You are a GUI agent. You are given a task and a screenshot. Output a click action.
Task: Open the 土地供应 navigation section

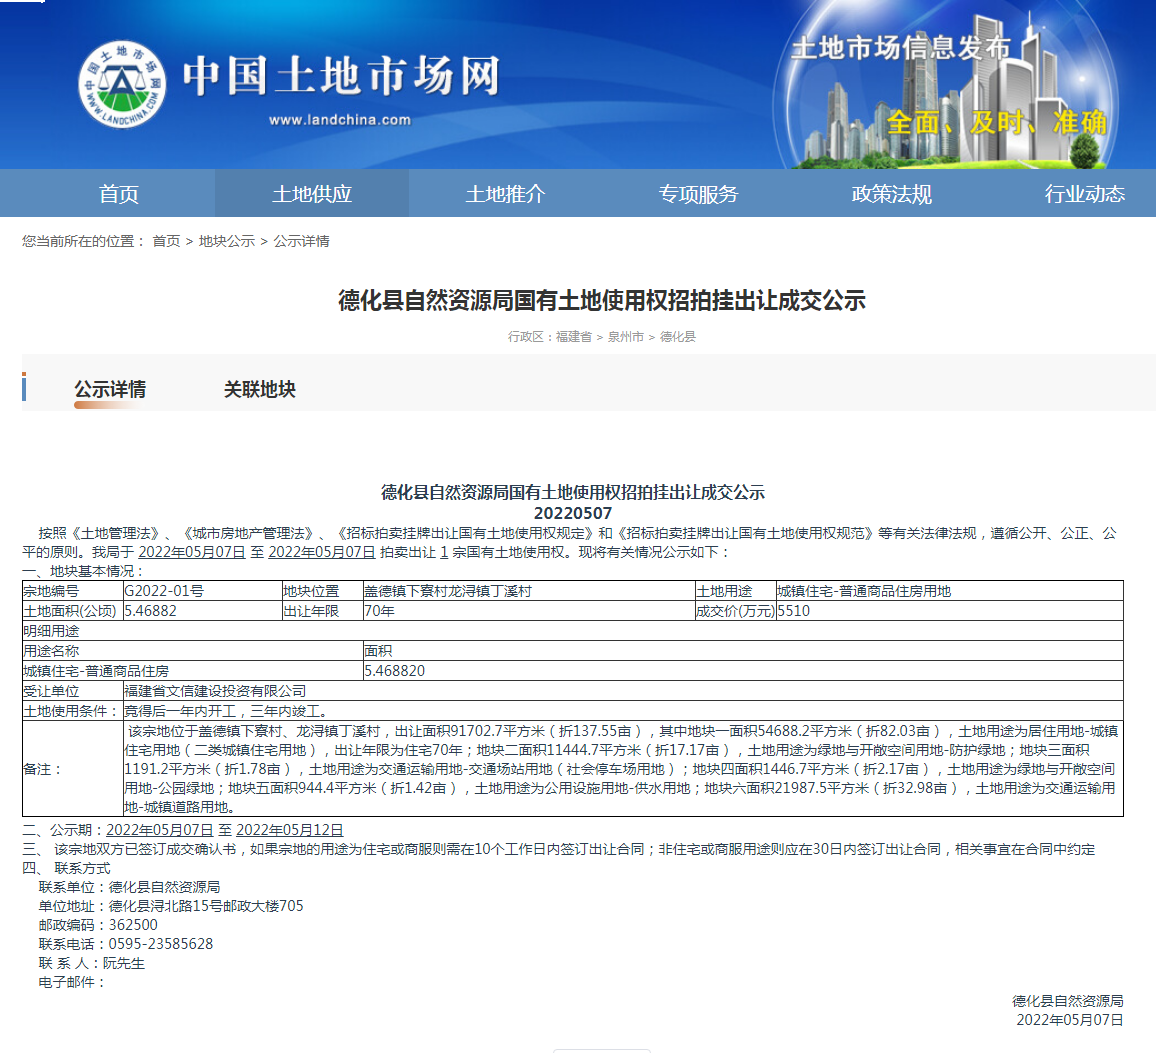311,194
